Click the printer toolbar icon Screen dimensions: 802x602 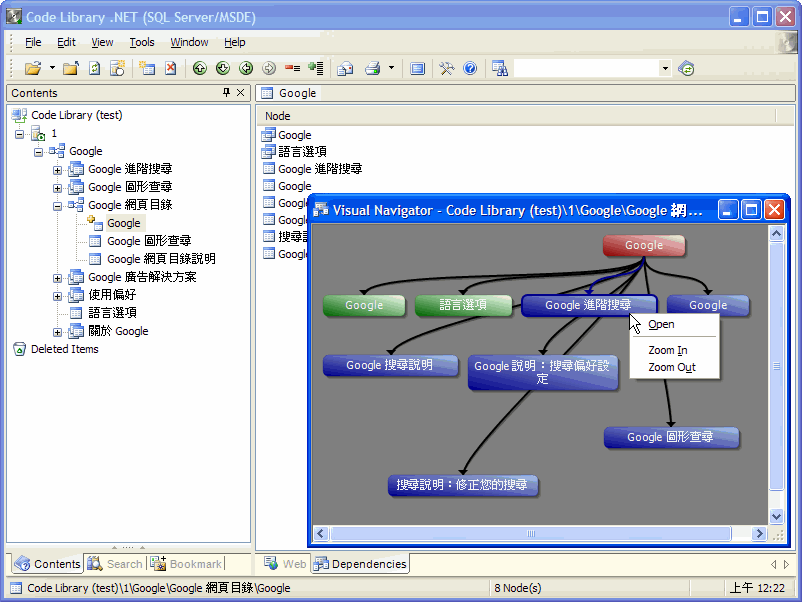tap(372, 68)
